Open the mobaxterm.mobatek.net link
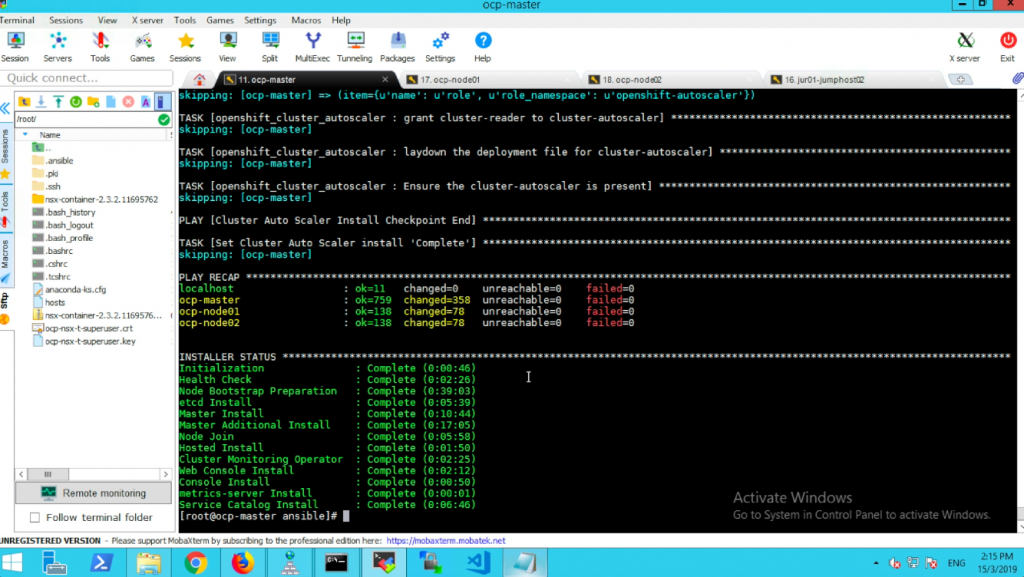Screen dimensions: 1024x577 pos(445,540)
